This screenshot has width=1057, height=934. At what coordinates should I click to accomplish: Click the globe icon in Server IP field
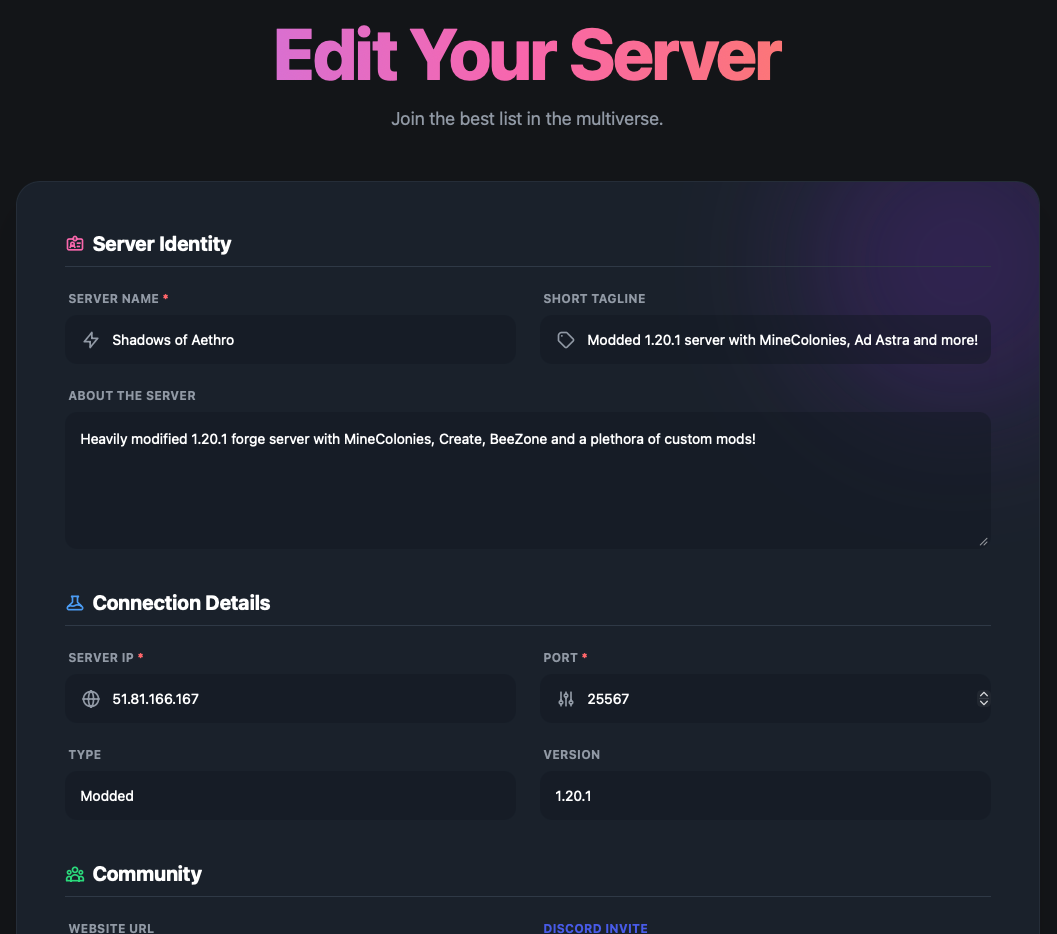coord(91,699)
